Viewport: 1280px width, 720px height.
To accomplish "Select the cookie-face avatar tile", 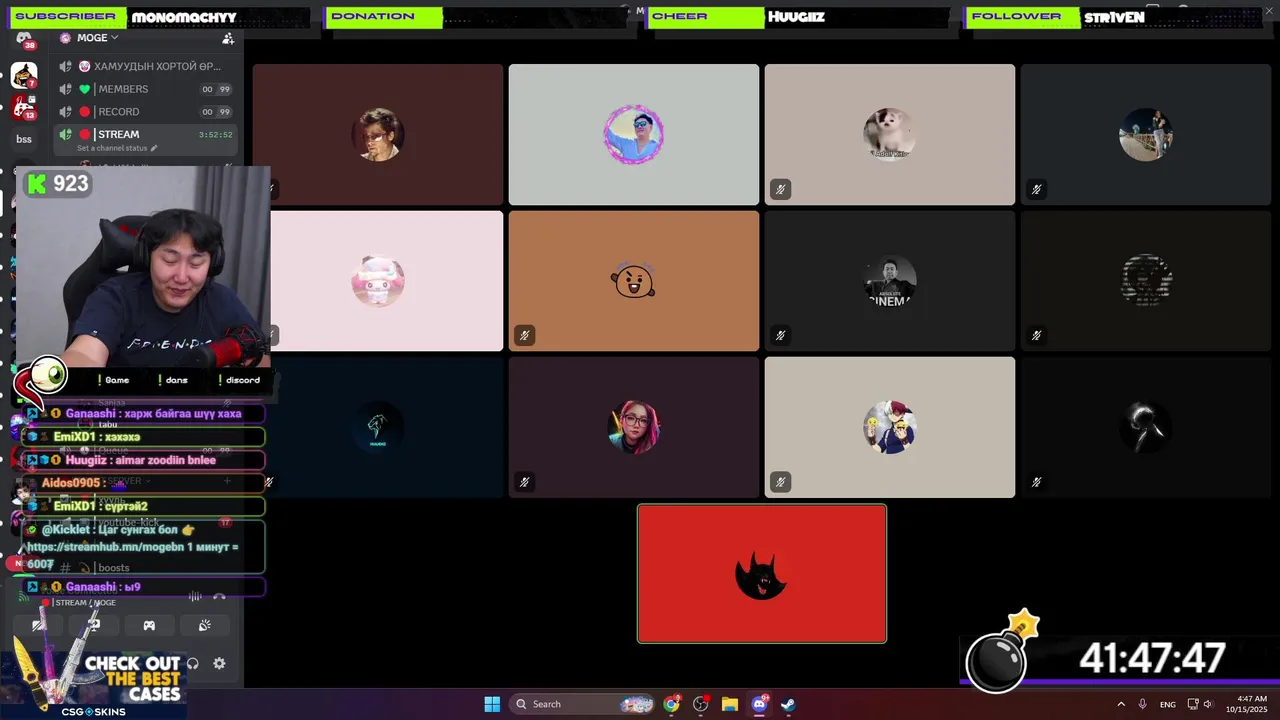I will click(633, 281).
